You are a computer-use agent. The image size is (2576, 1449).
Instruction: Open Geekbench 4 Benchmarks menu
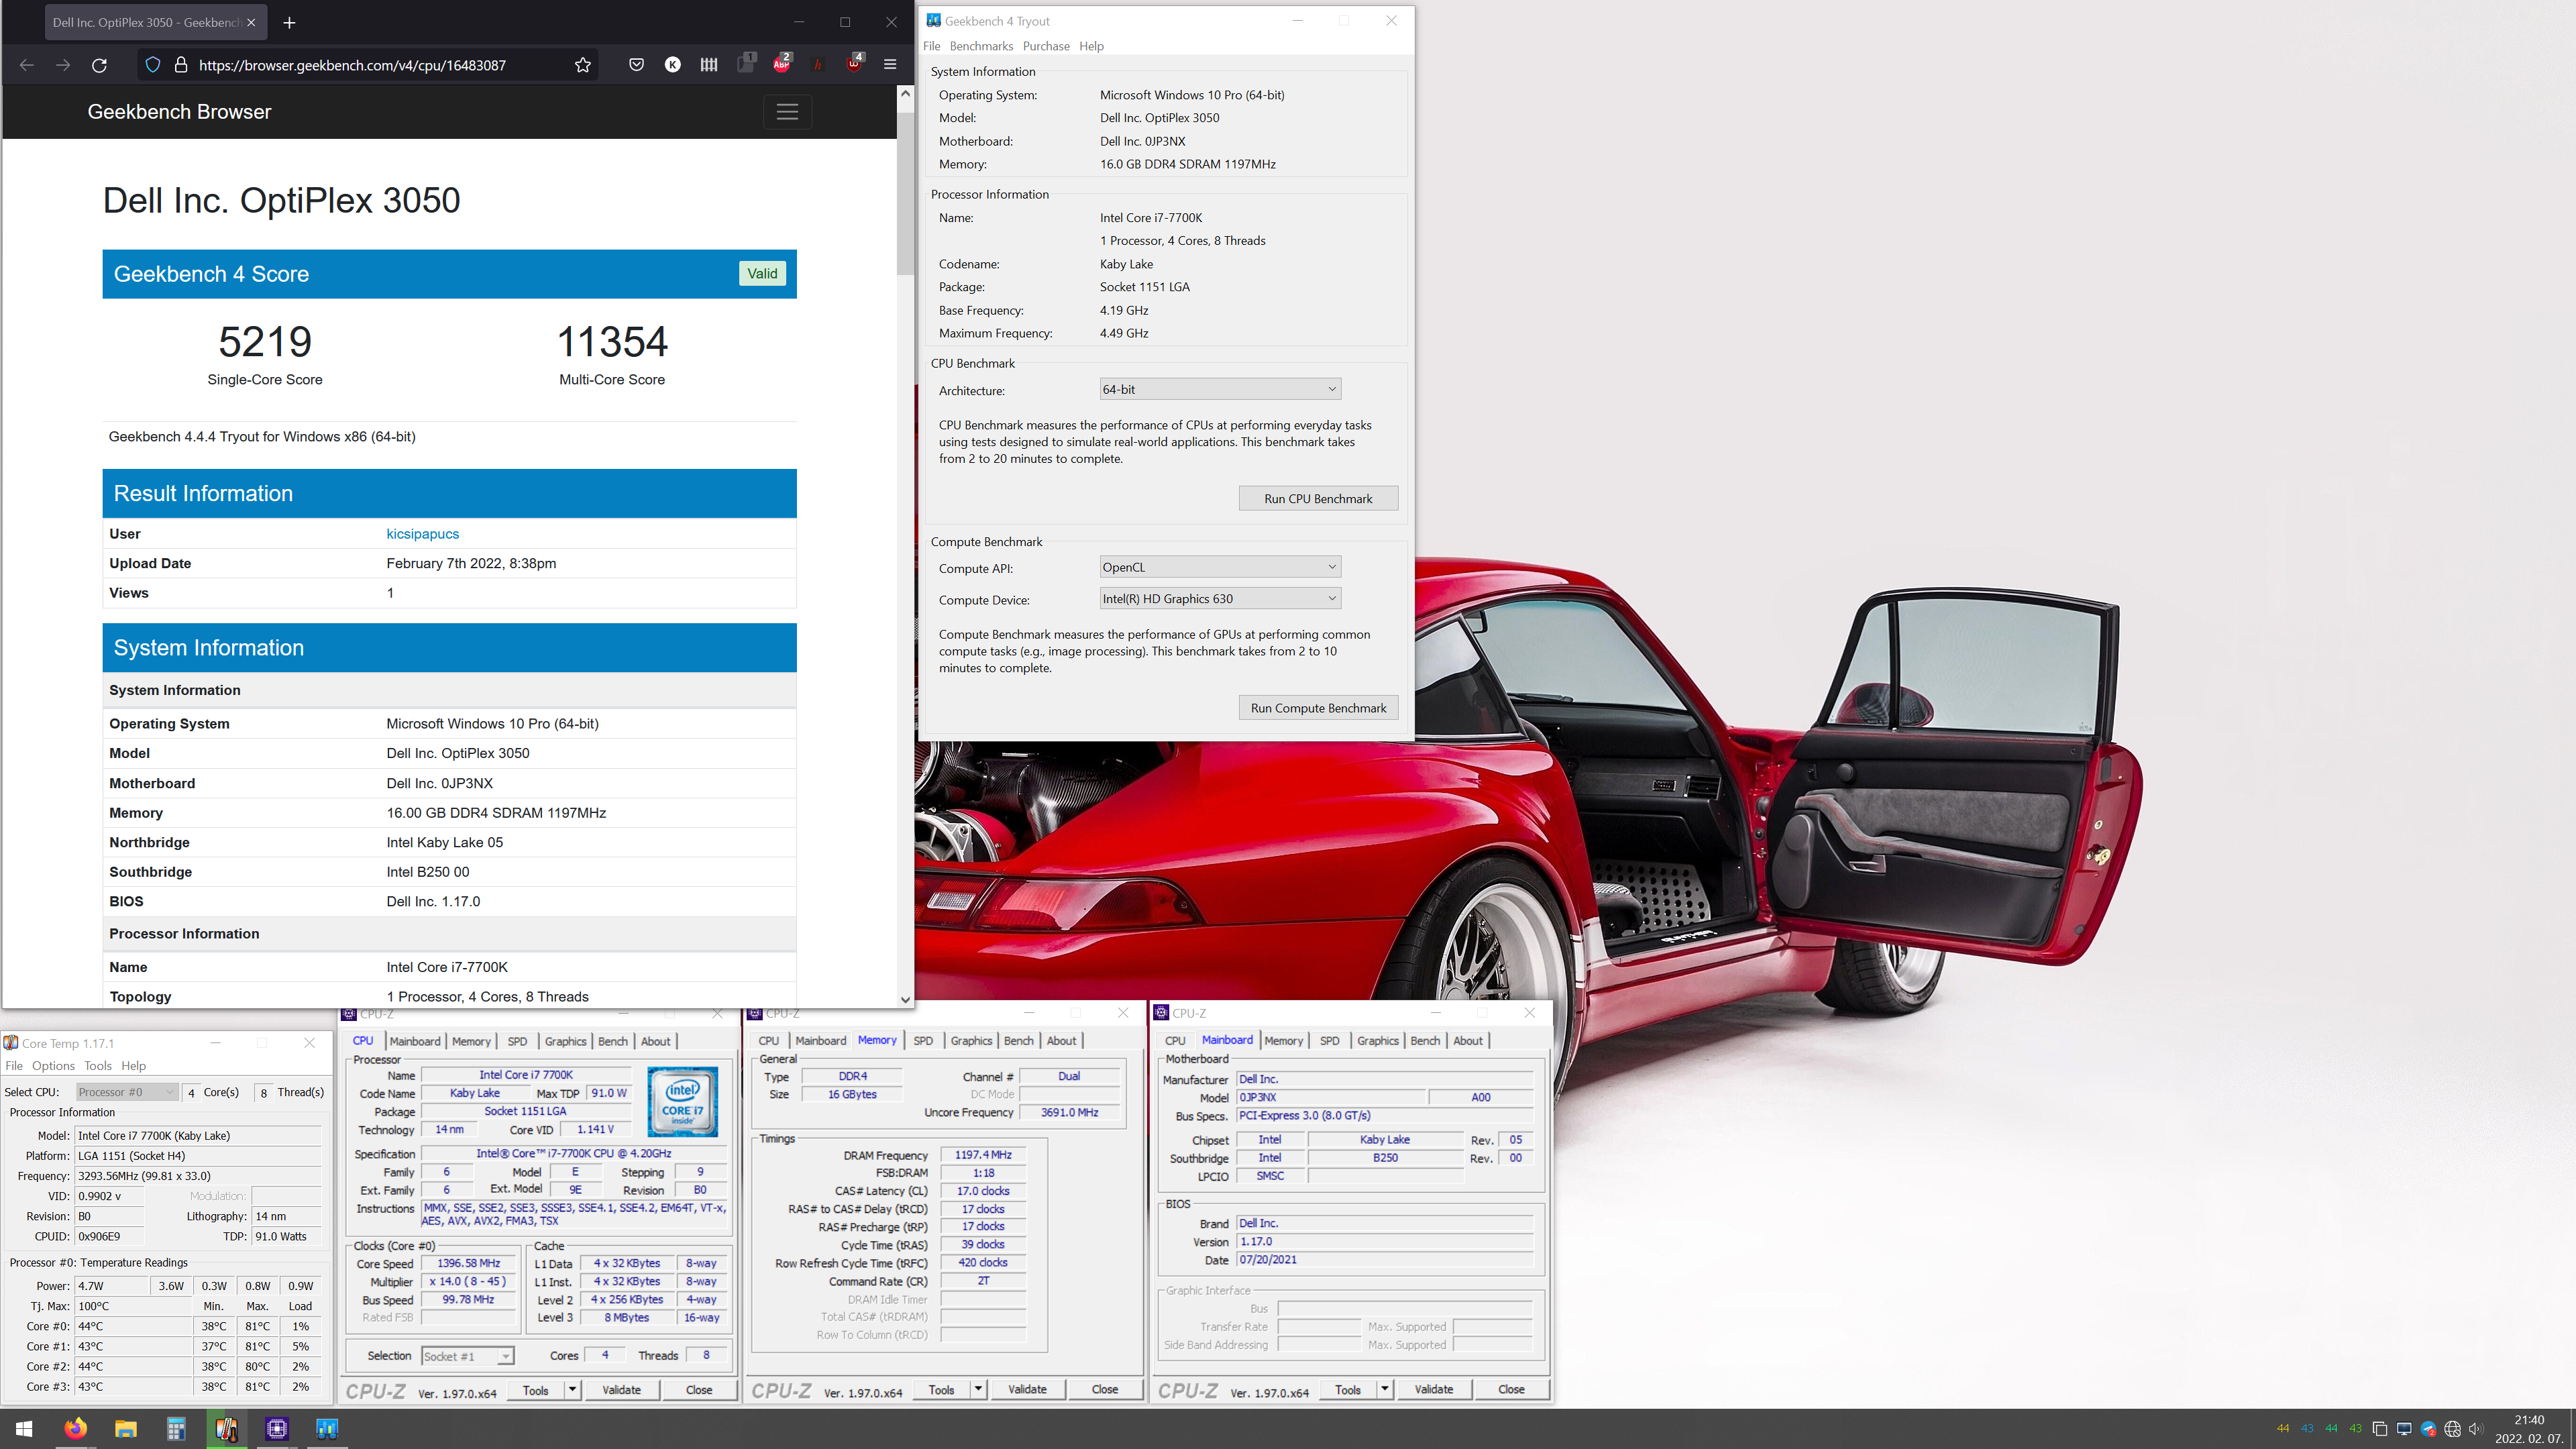(981, 46)
